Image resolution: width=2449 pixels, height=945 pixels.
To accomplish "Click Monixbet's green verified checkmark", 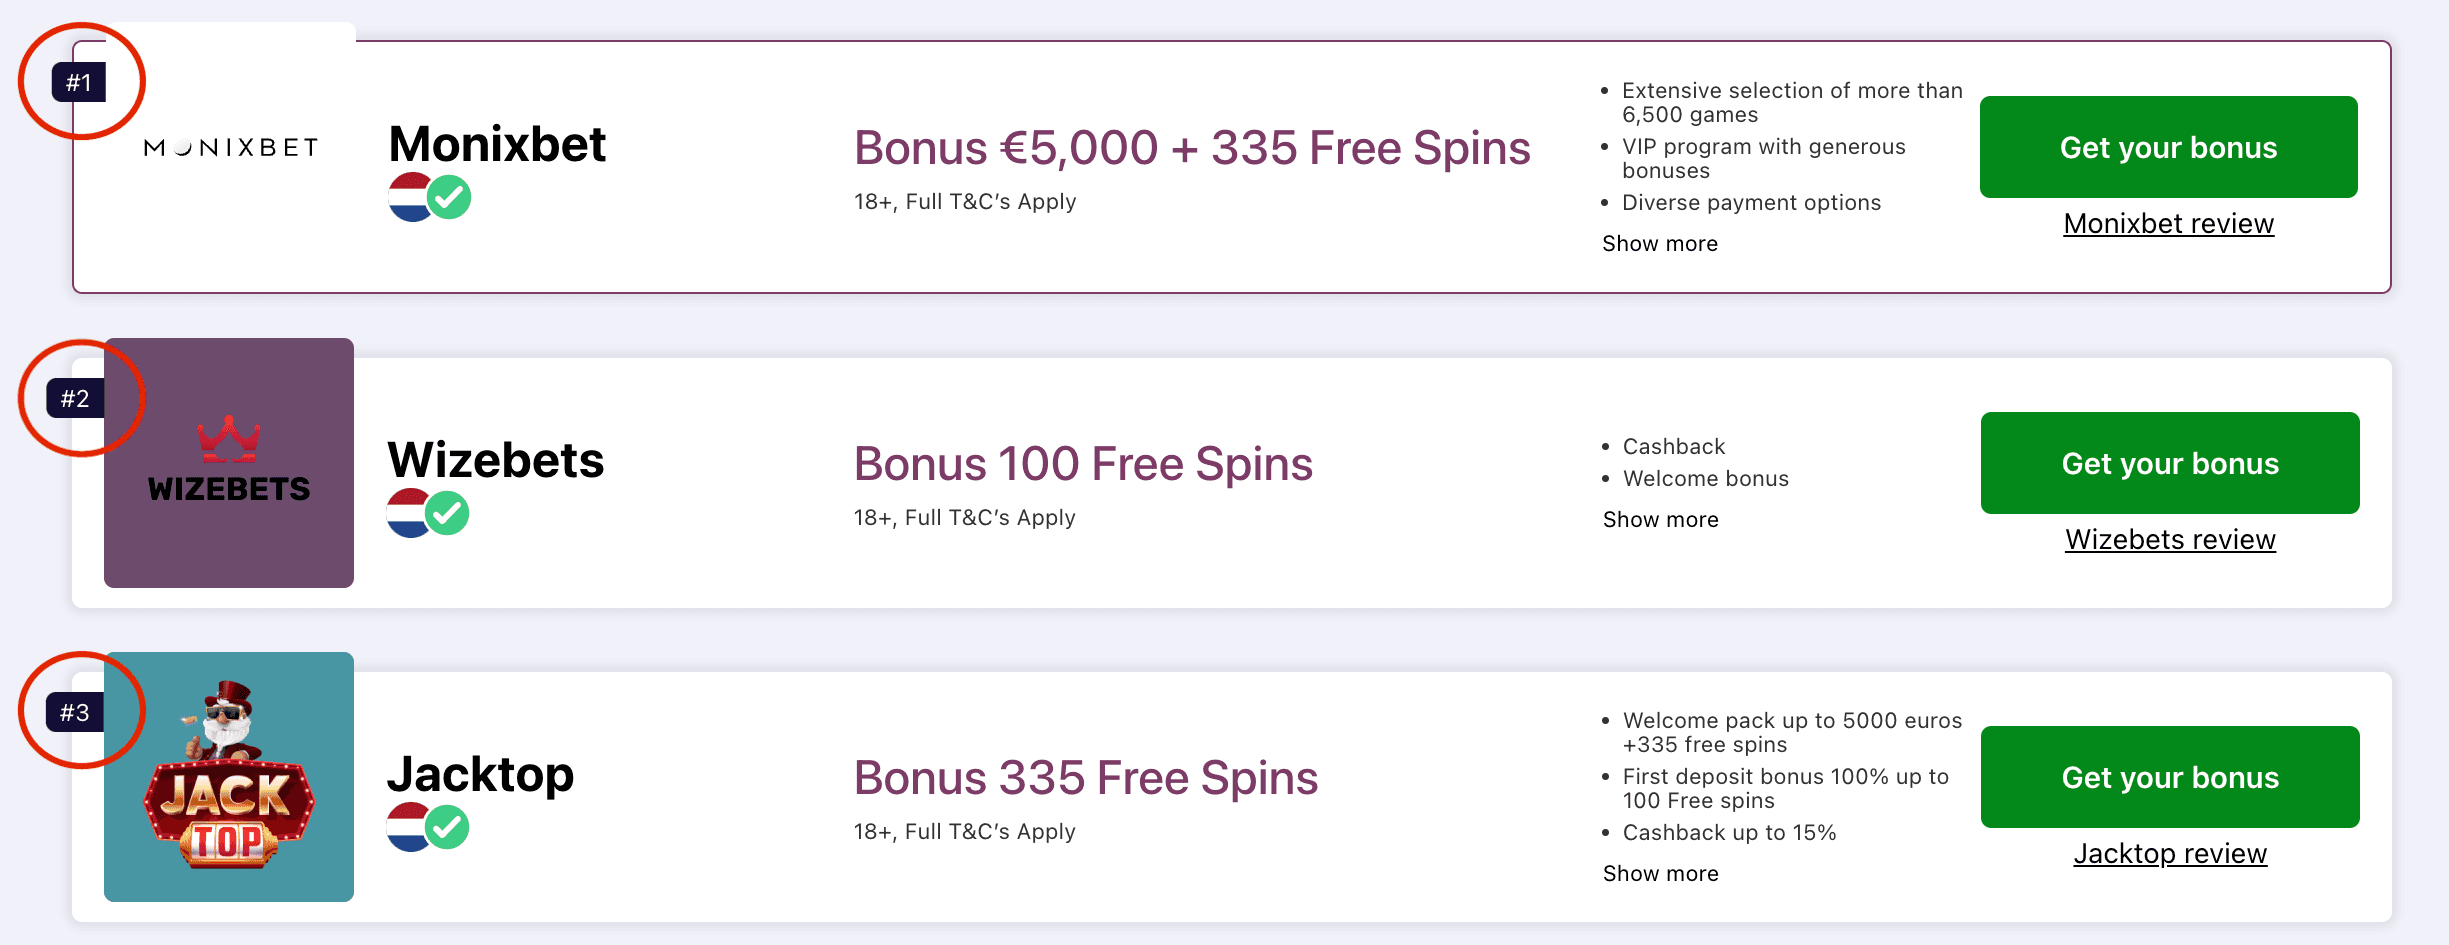I will tap(450, 198).
